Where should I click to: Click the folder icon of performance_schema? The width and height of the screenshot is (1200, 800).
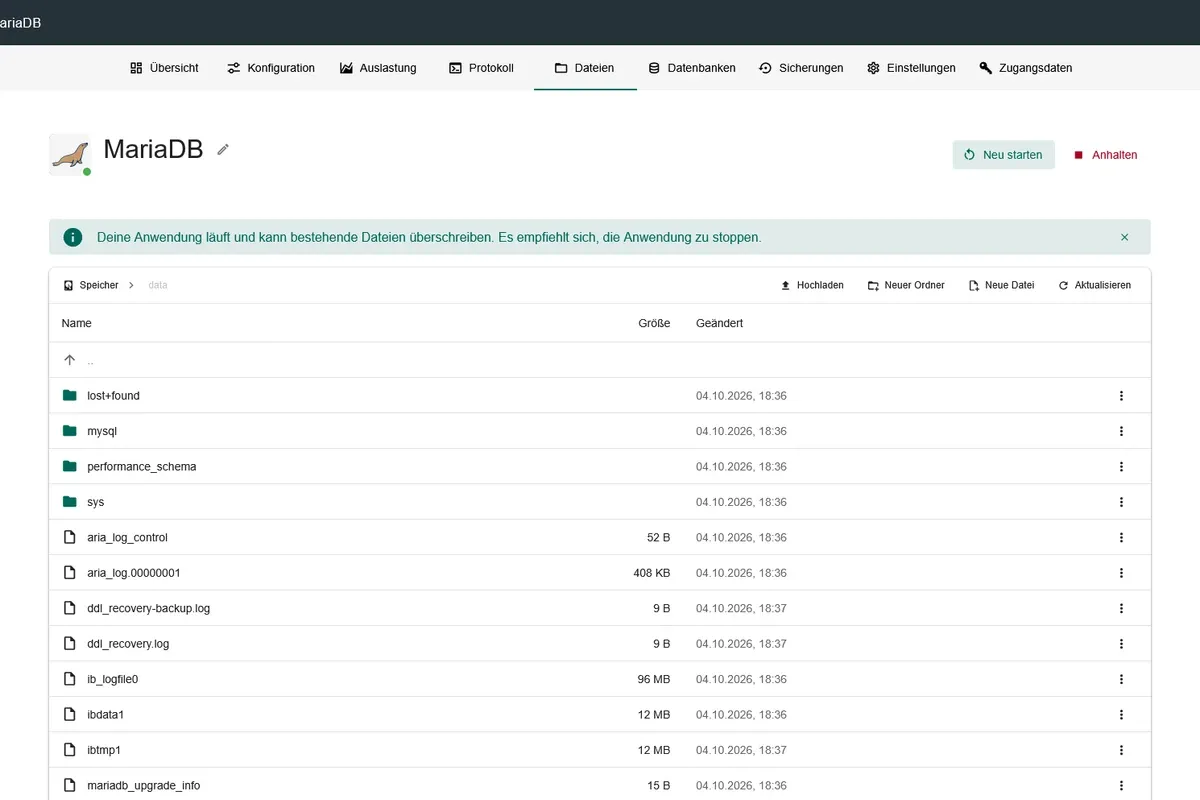pyautogui.click(x=69, y=467)
